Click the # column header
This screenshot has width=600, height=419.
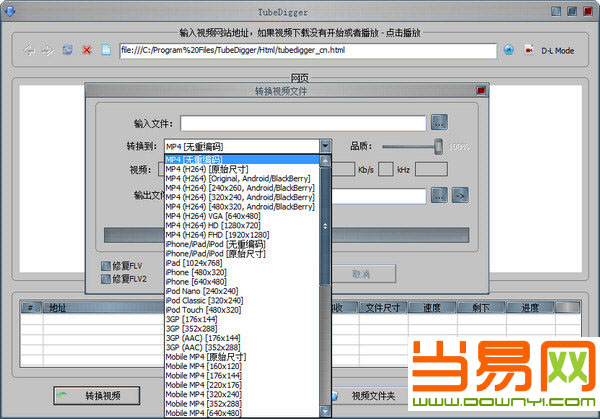coord(31,307)
